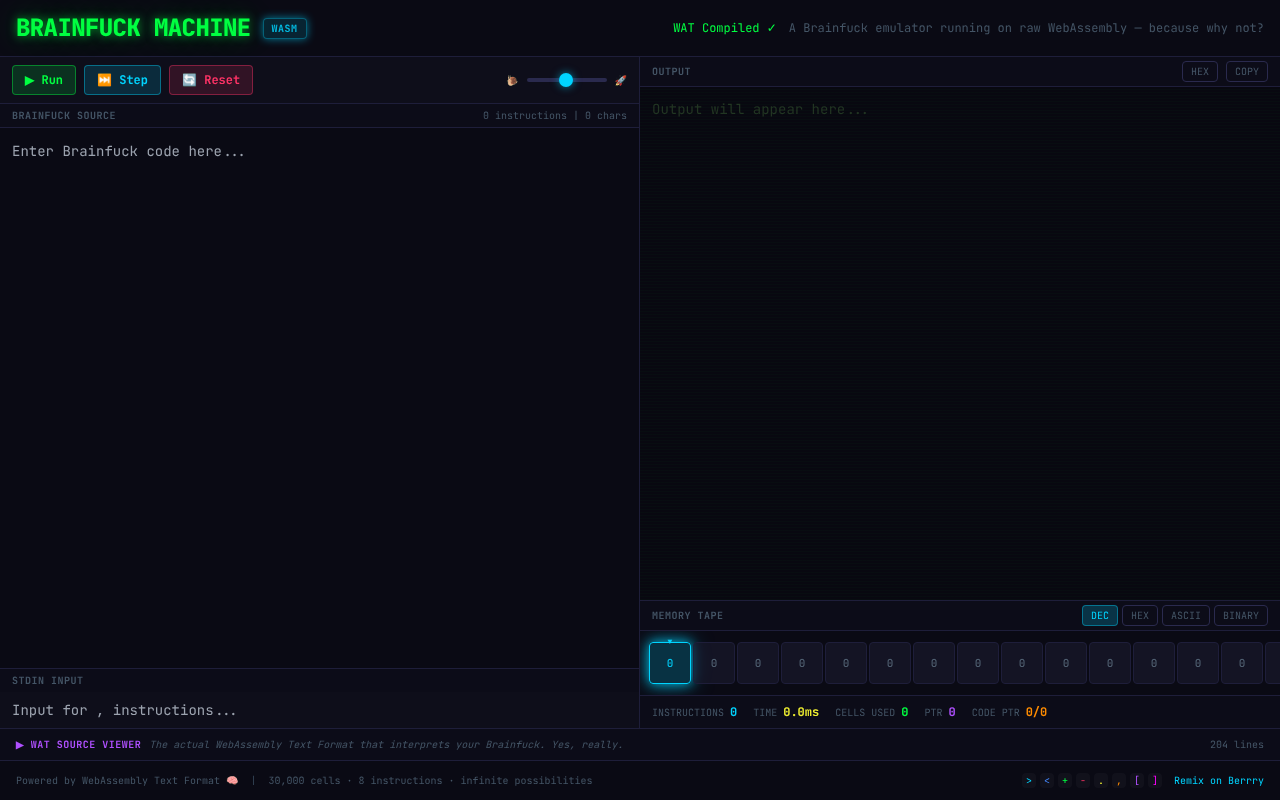The height and width of the screenshot is (800, 1280).
Task: Click the CODE PTR 0/0 stat
Action: (1009, 713)
